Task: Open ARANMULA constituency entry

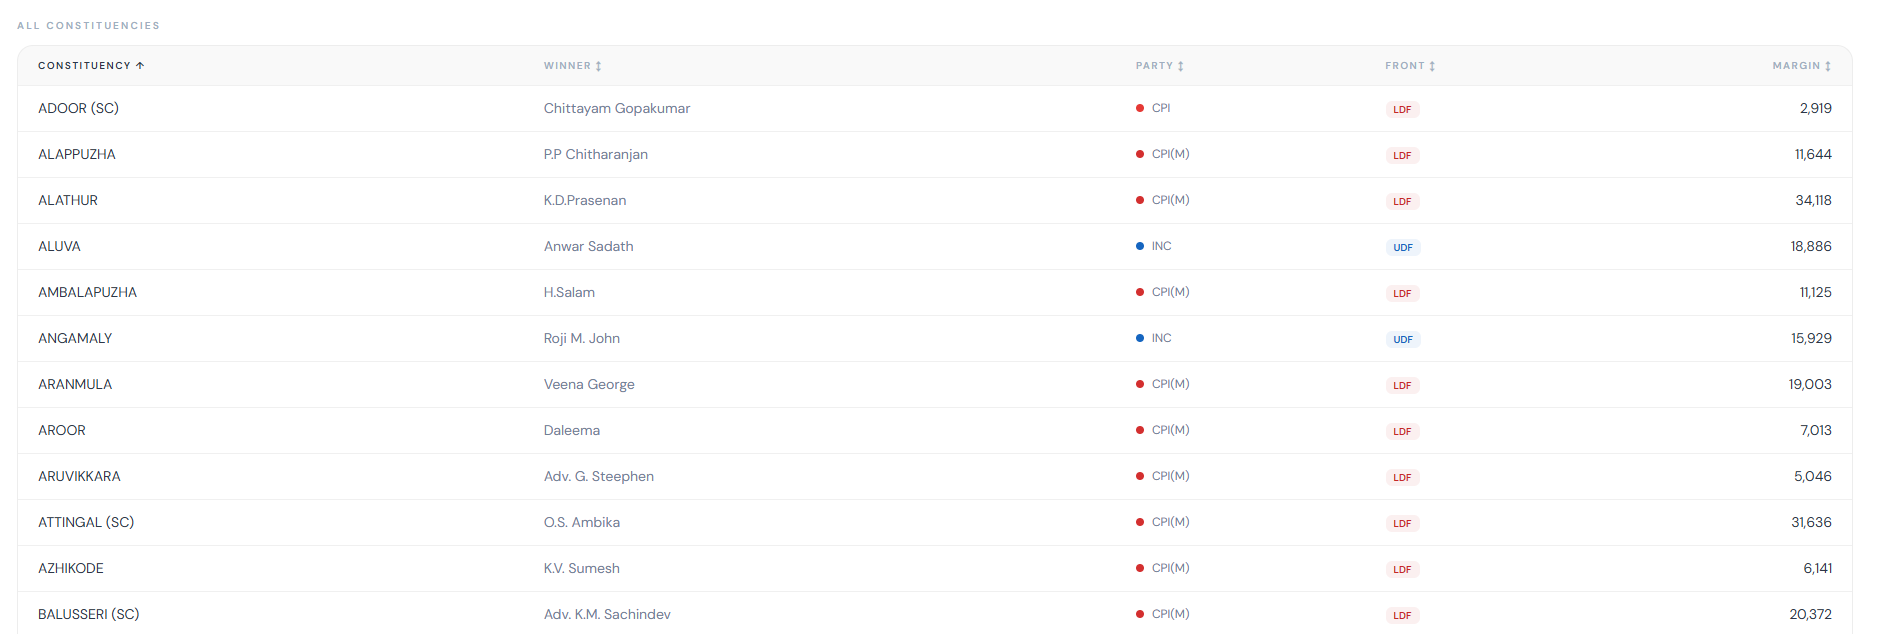Action: pos(75,384)
